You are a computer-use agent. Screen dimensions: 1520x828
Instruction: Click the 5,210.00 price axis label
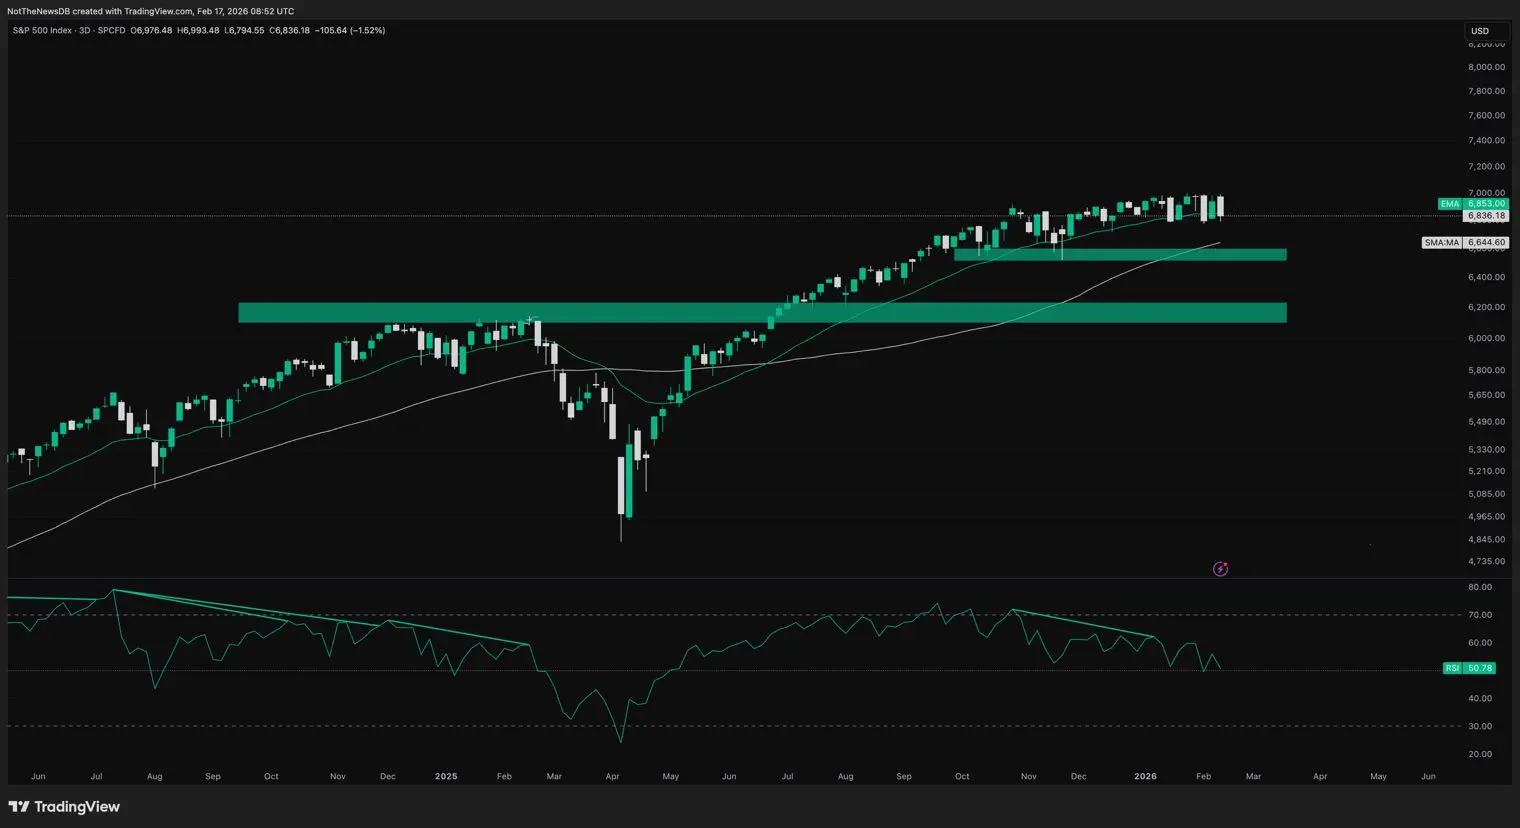click(1486, 471)
